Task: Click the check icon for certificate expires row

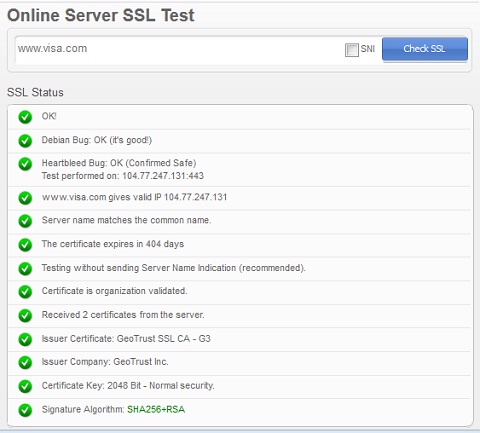Action: coord(25,245)
